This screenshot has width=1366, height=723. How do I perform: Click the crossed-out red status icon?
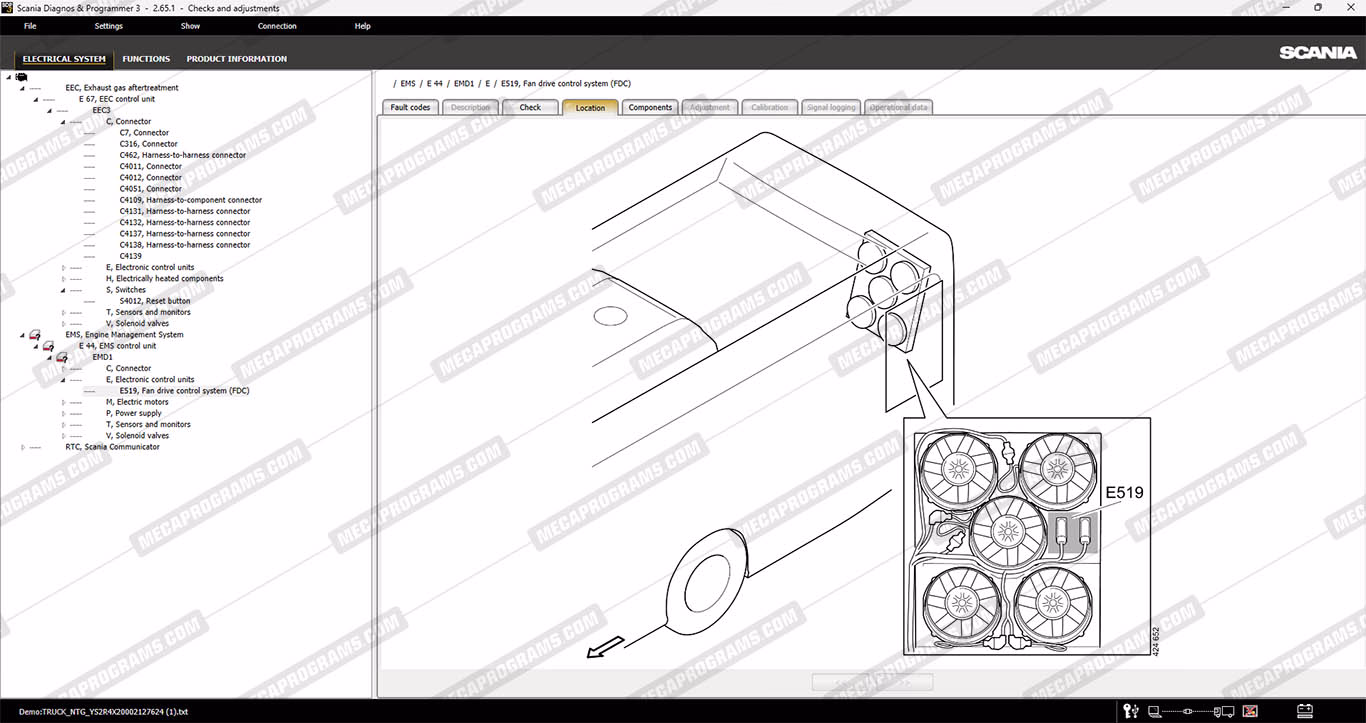click(x=1249, y=712)
